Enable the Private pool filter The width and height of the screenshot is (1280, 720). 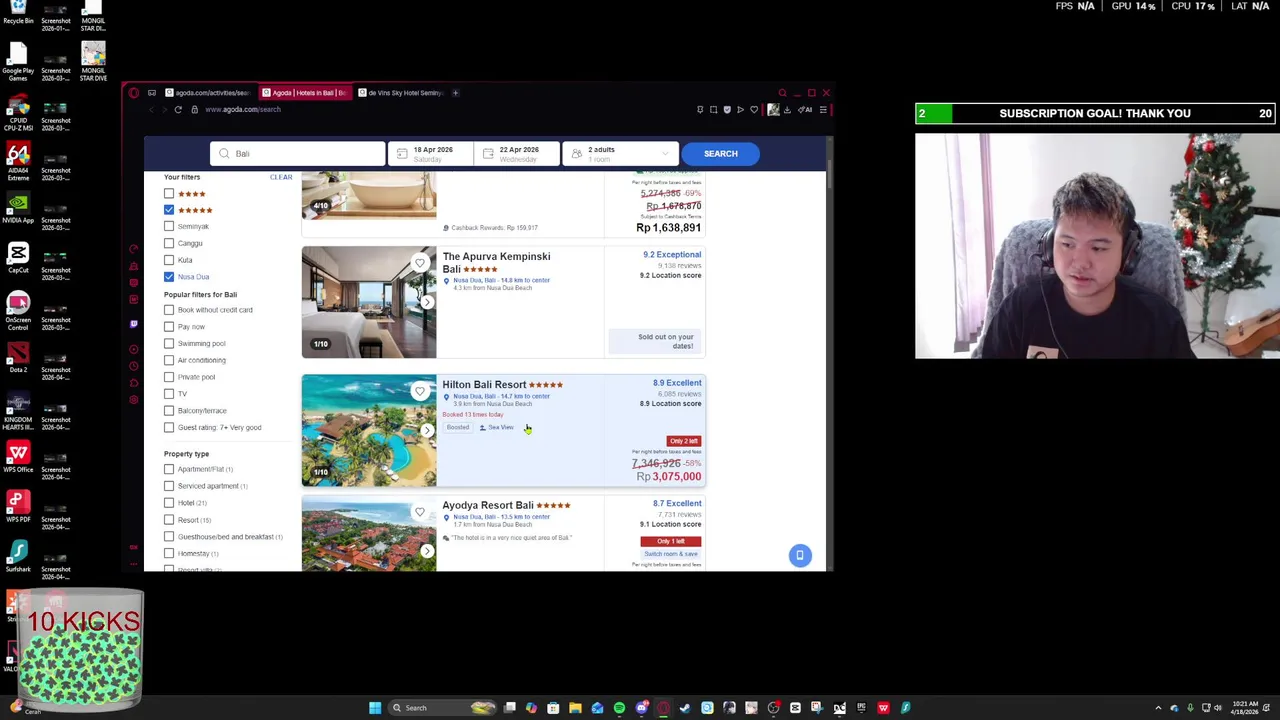pos(169,377)
